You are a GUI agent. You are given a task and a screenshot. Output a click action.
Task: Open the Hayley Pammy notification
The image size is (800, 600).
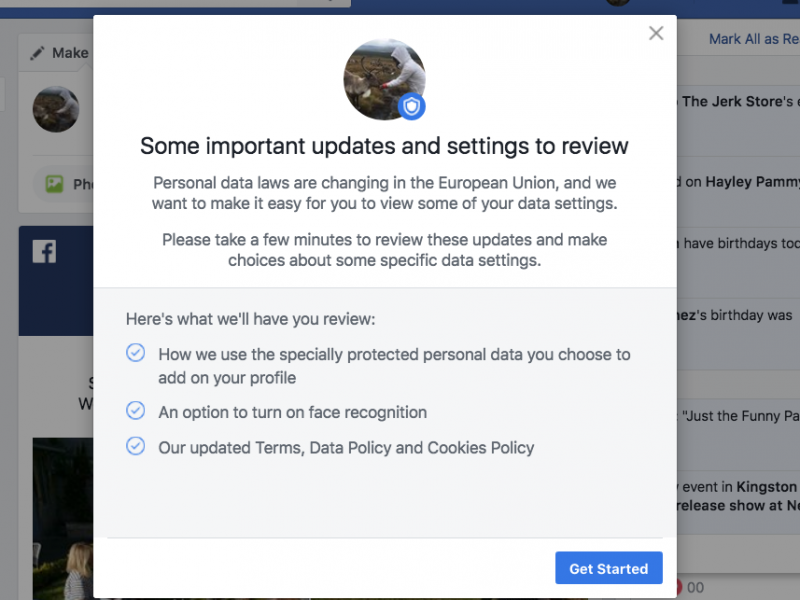(x=738, y=192)
